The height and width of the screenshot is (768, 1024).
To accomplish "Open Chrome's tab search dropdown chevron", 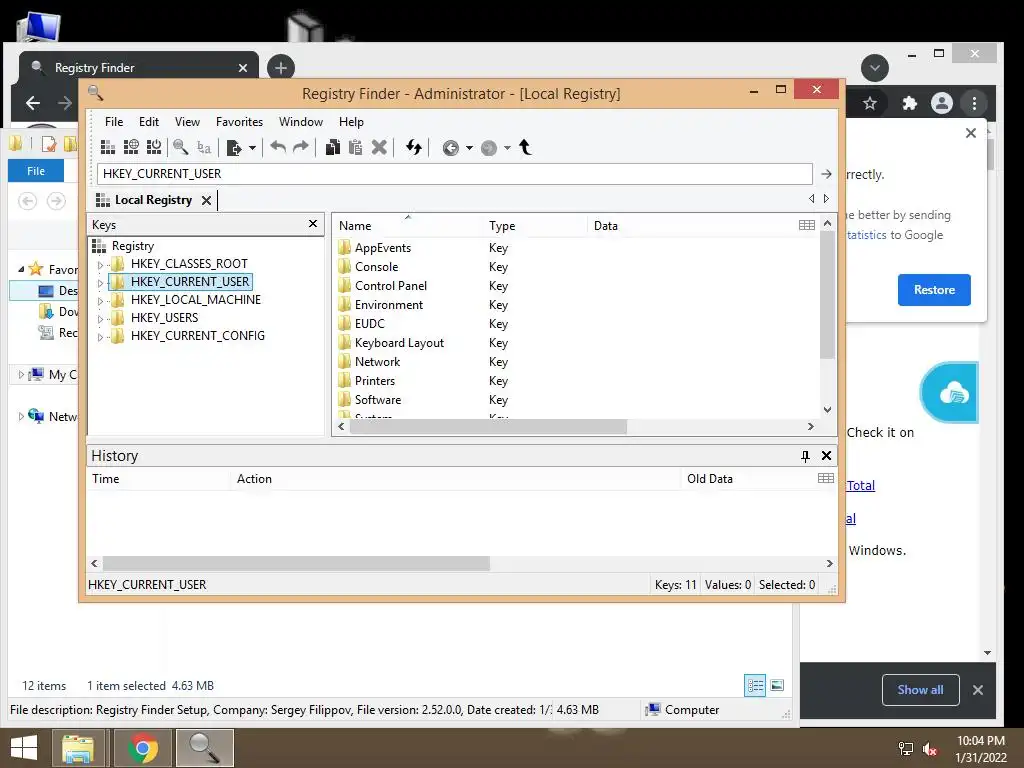I will tap(874, 68).
